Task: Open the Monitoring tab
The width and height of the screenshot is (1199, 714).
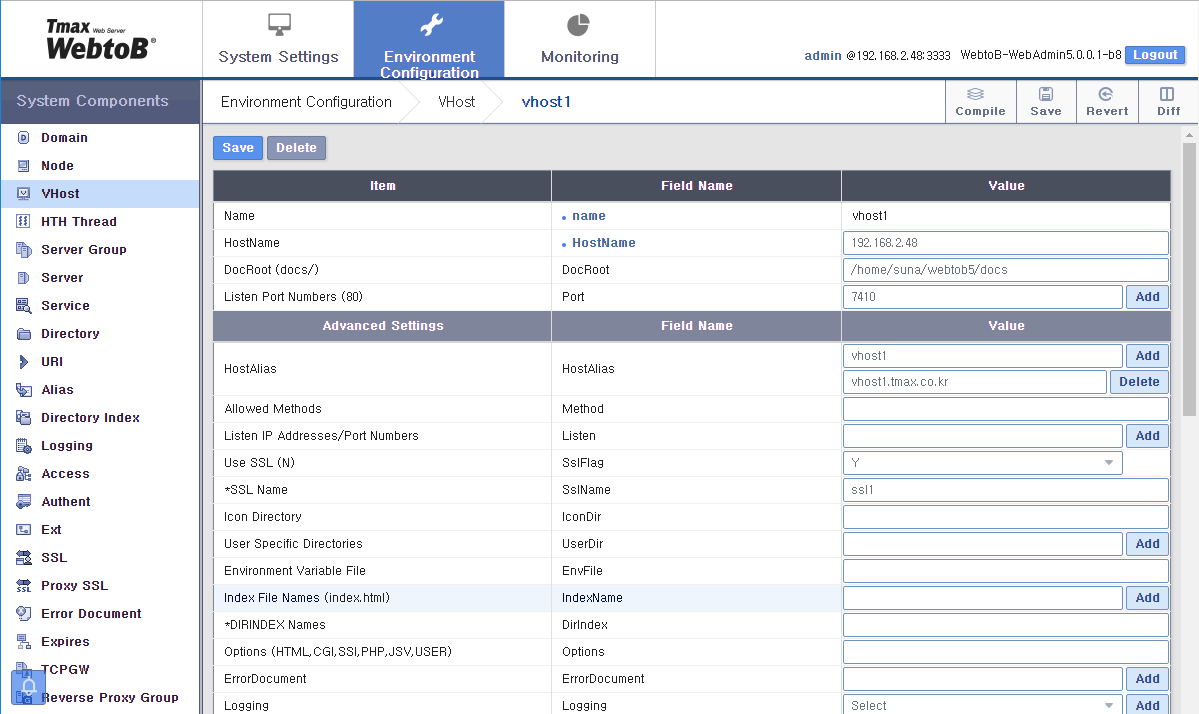Action: point(578,39)
